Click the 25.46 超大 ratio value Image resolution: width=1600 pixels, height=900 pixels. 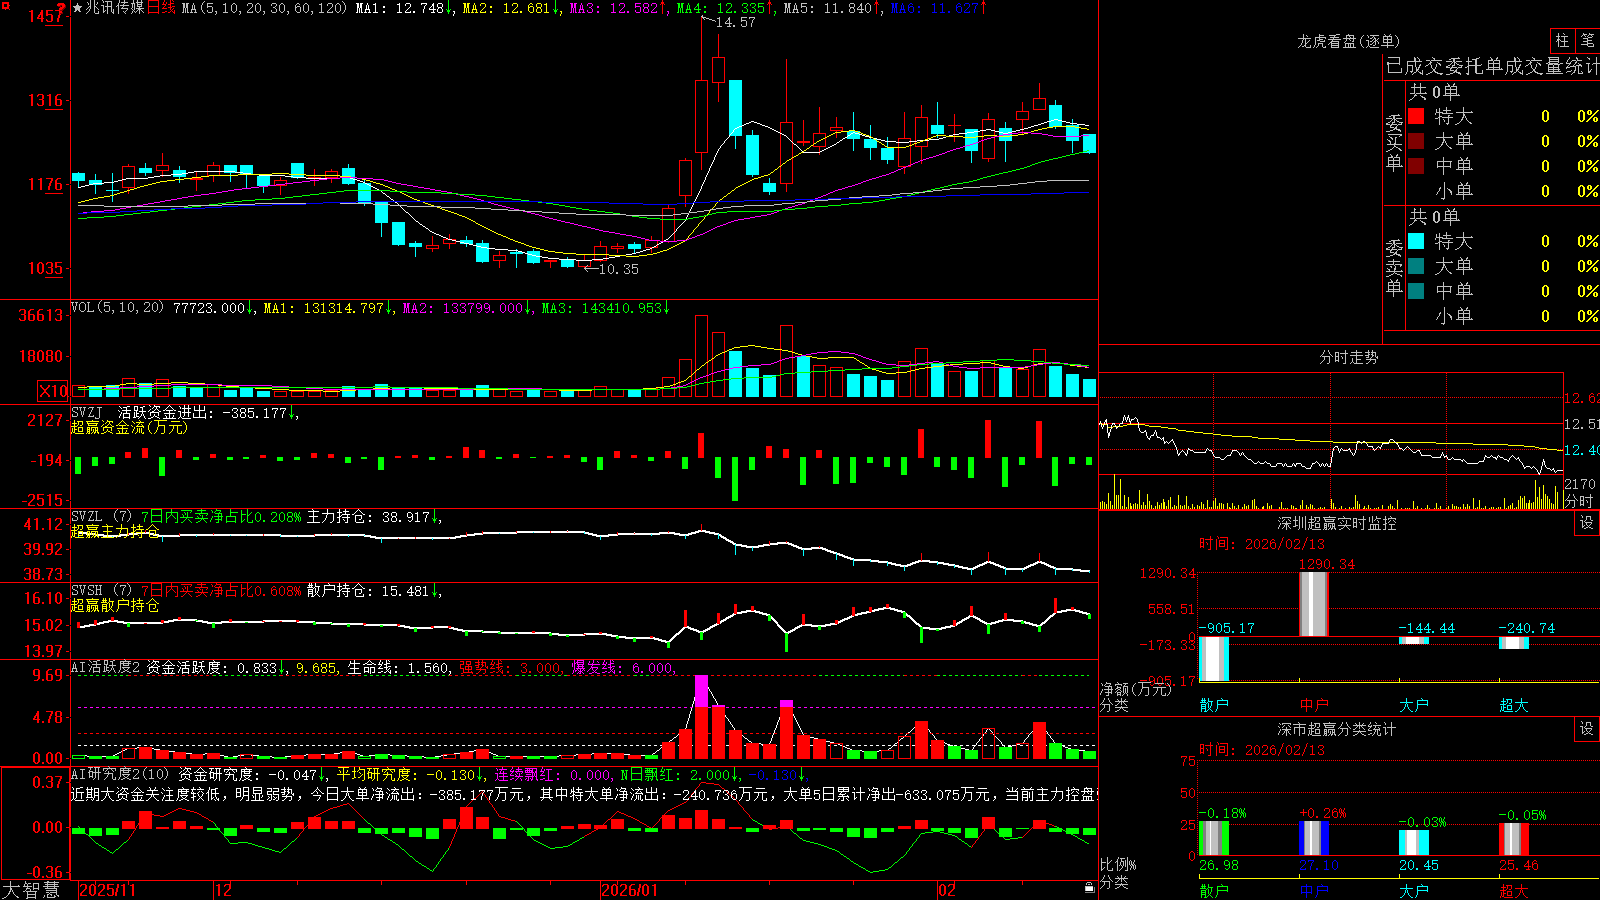tap(1519, 865)
